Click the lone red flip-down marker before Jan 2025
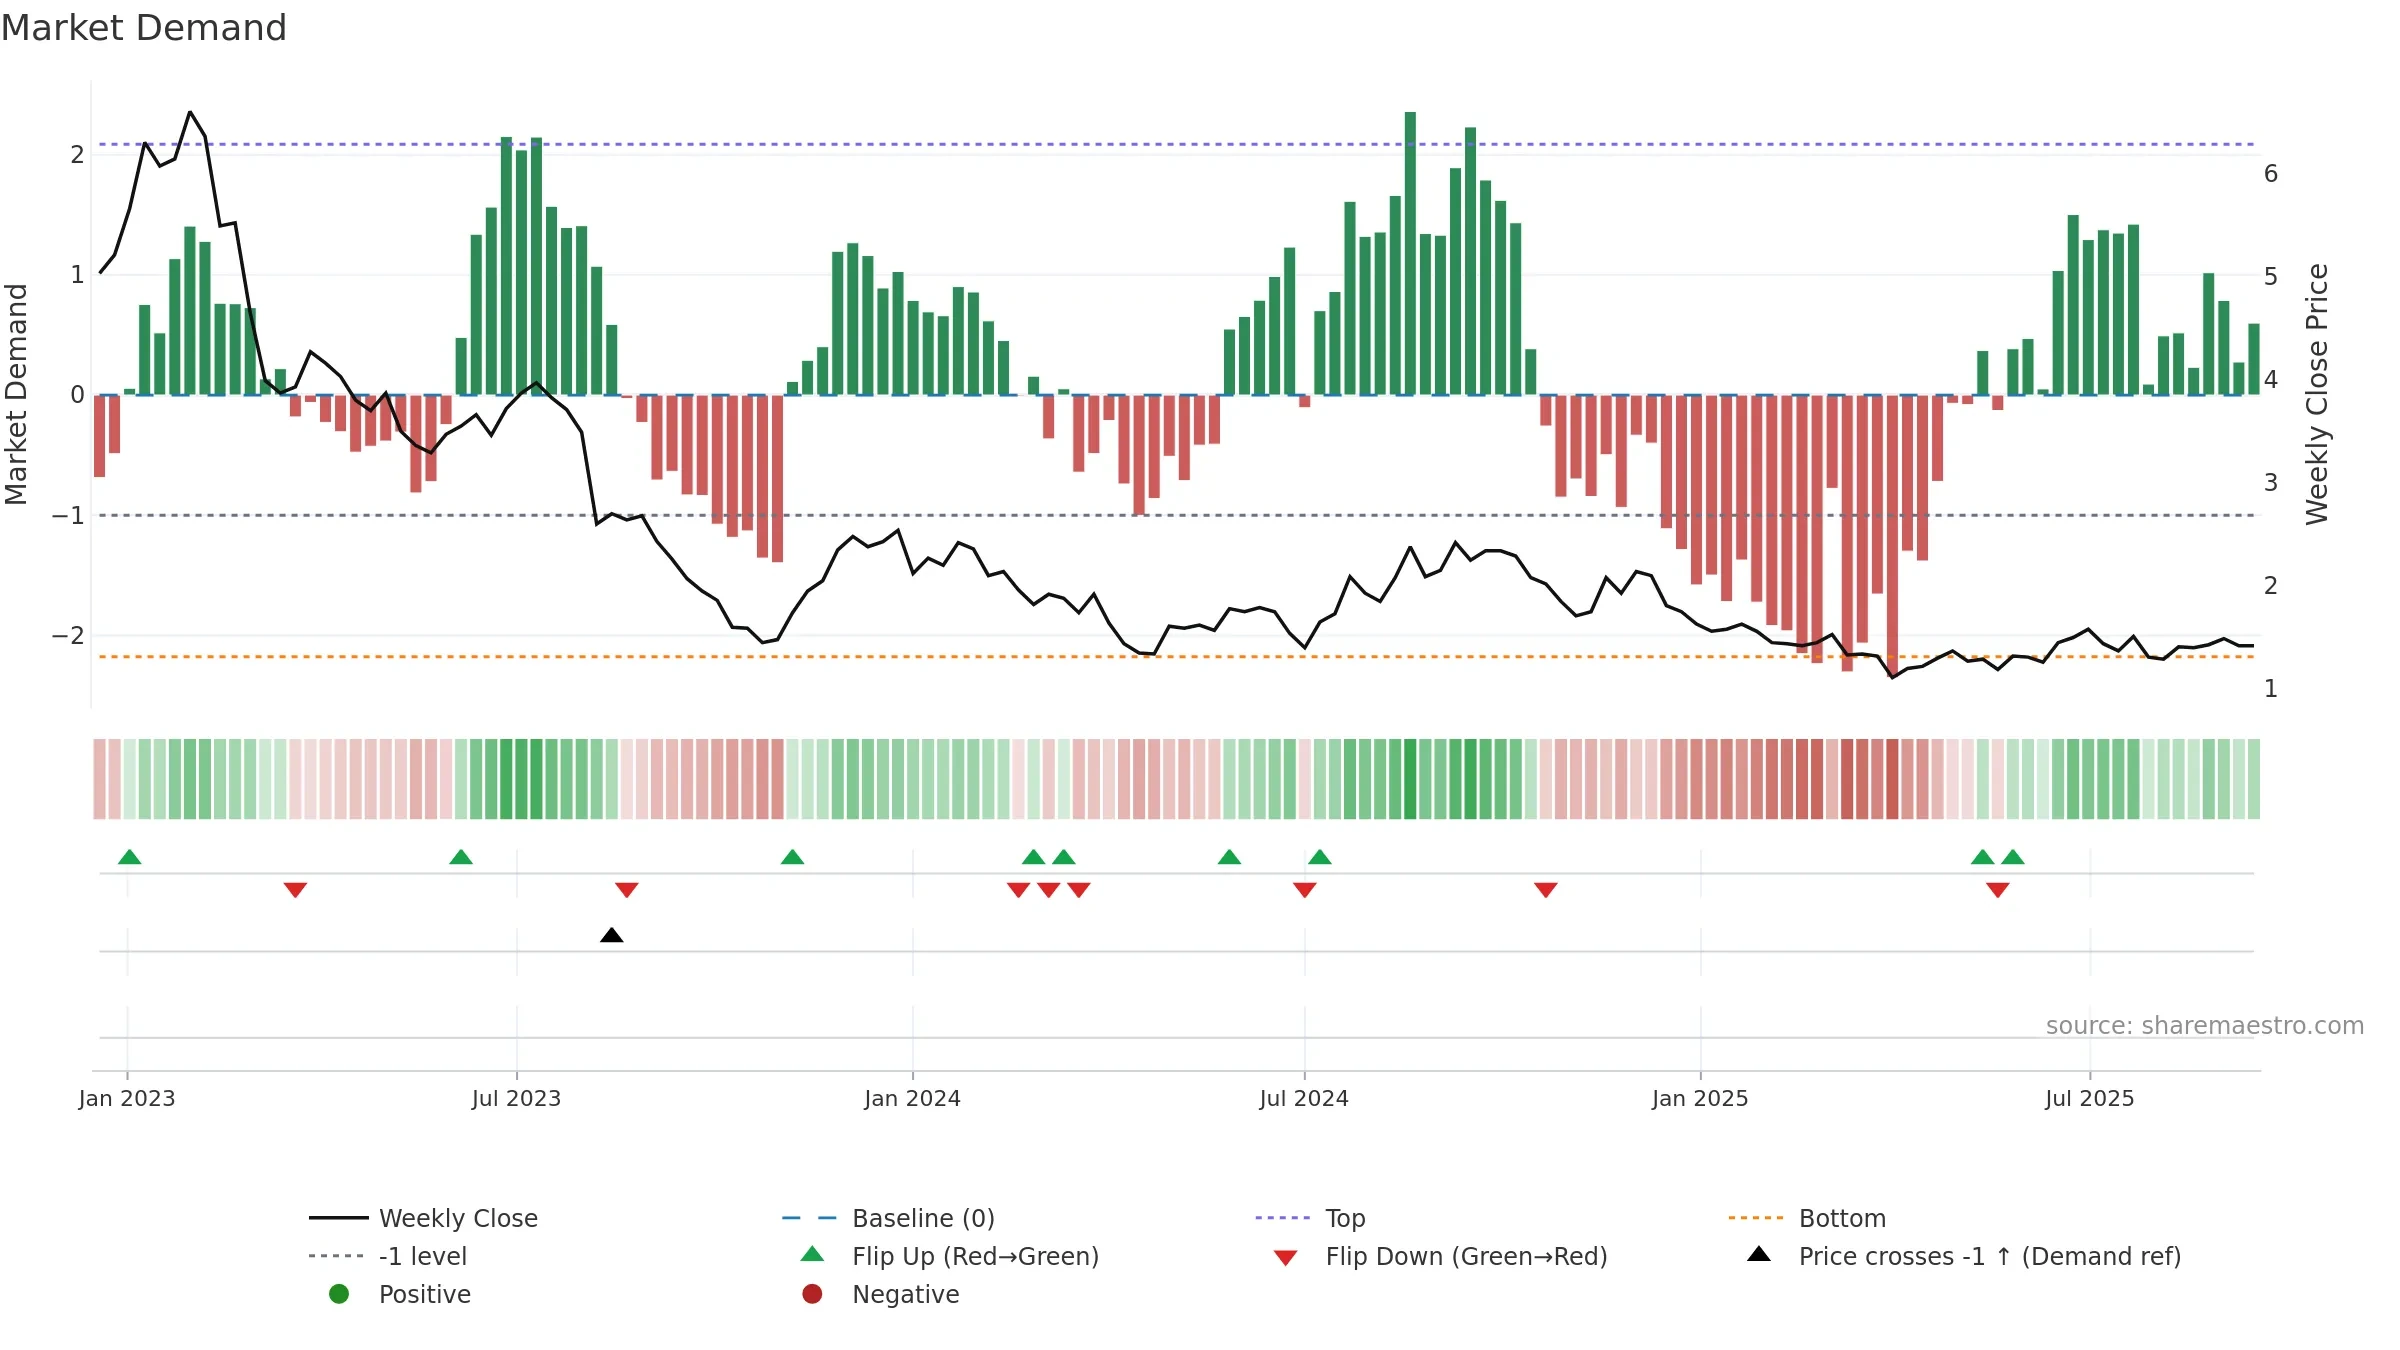The width and height of the screenshot is (2400, 1350). coord(1546,890)
